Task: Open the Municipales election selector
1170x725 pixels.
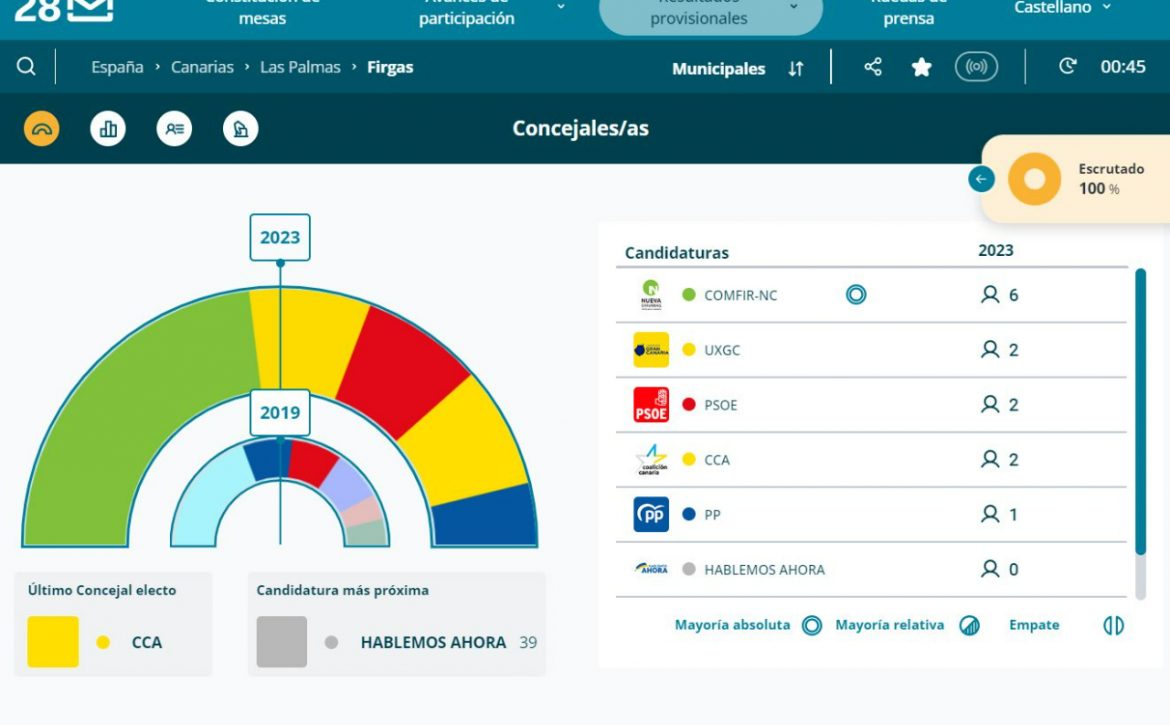Action: 719,69
